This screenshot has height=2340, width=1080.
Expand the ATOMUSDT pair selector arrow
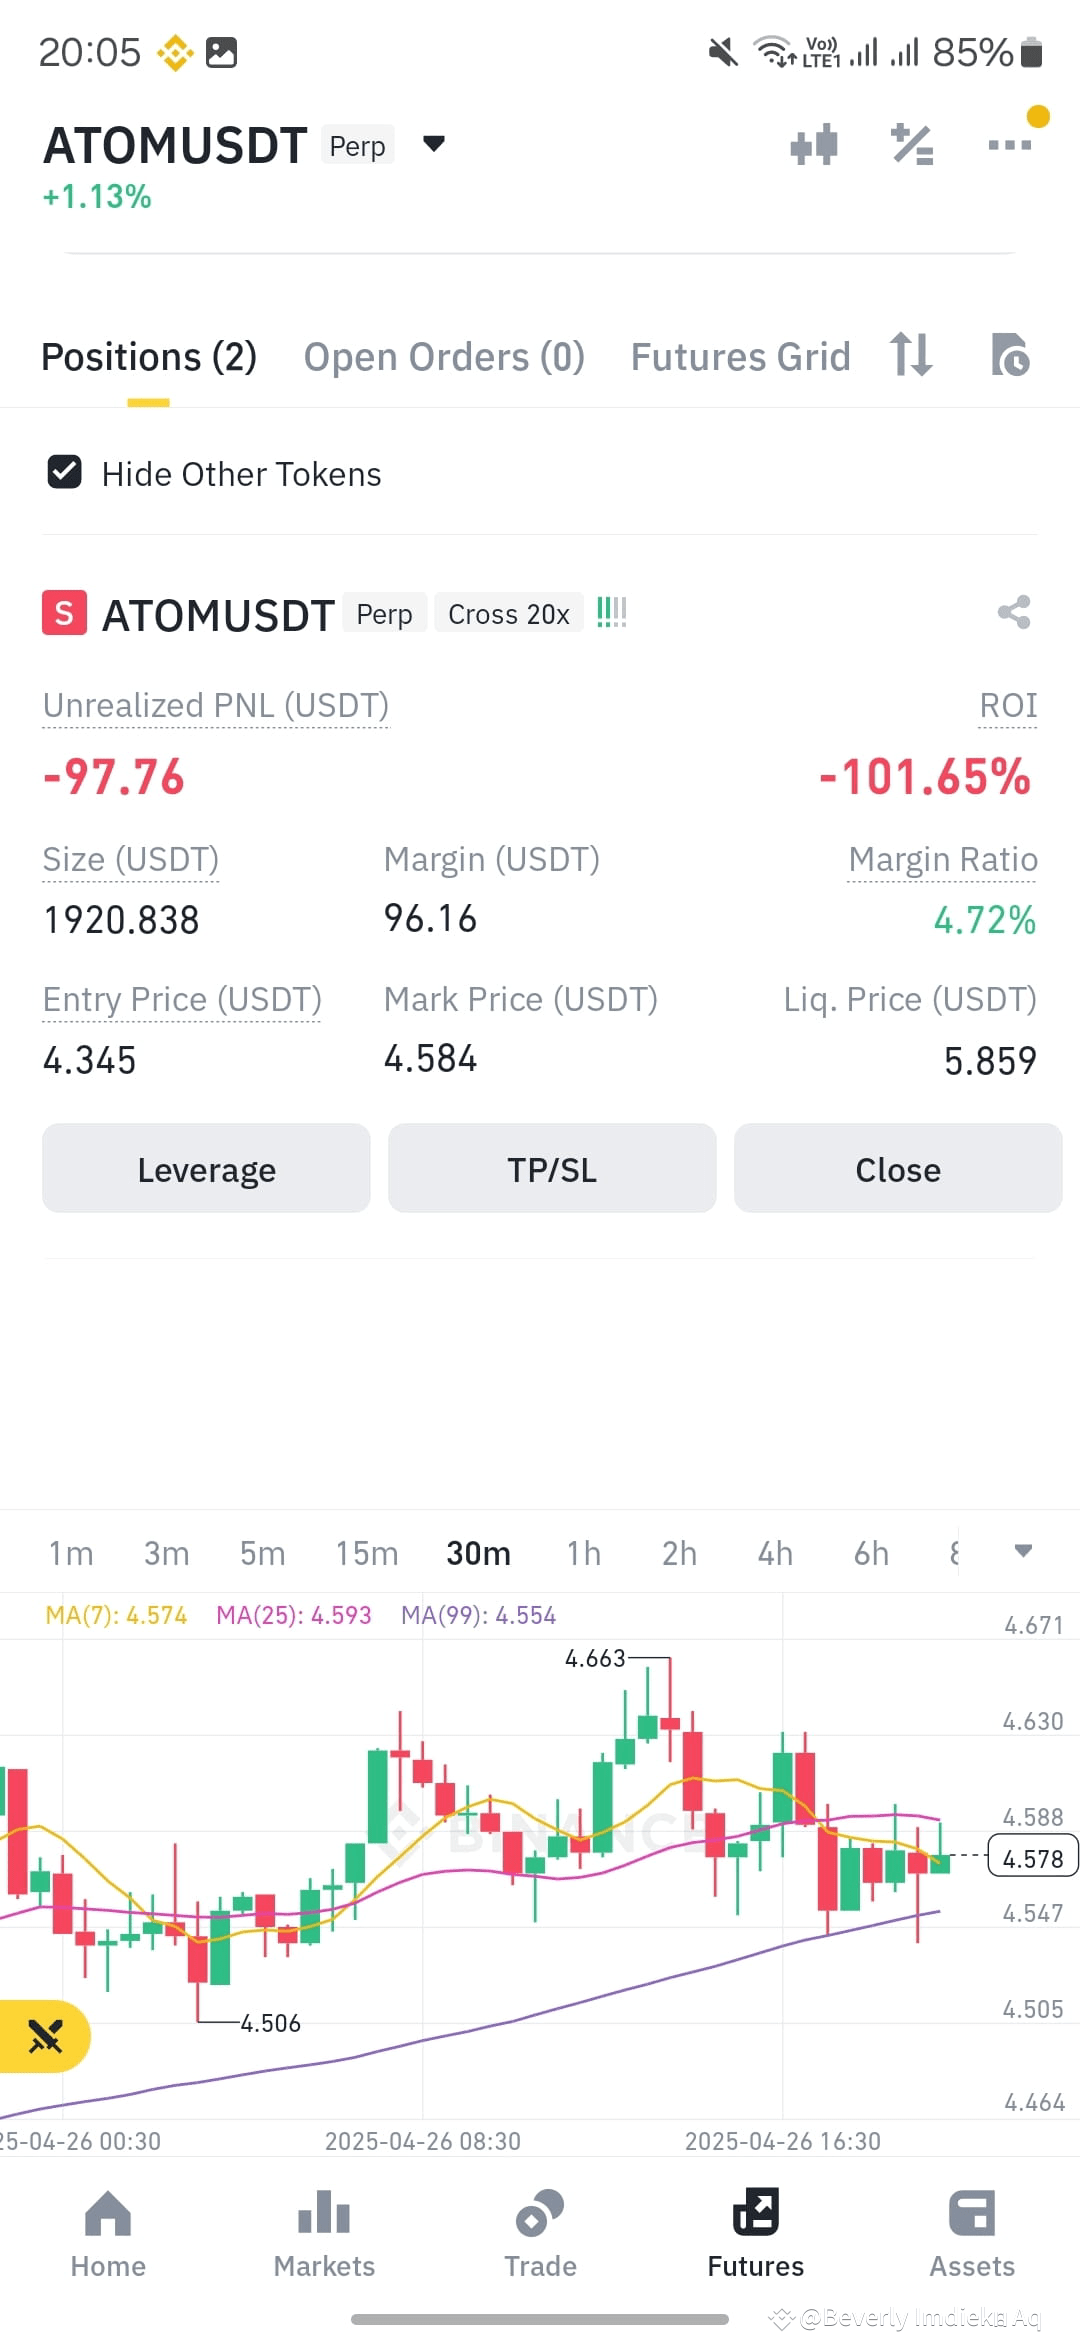433,144
